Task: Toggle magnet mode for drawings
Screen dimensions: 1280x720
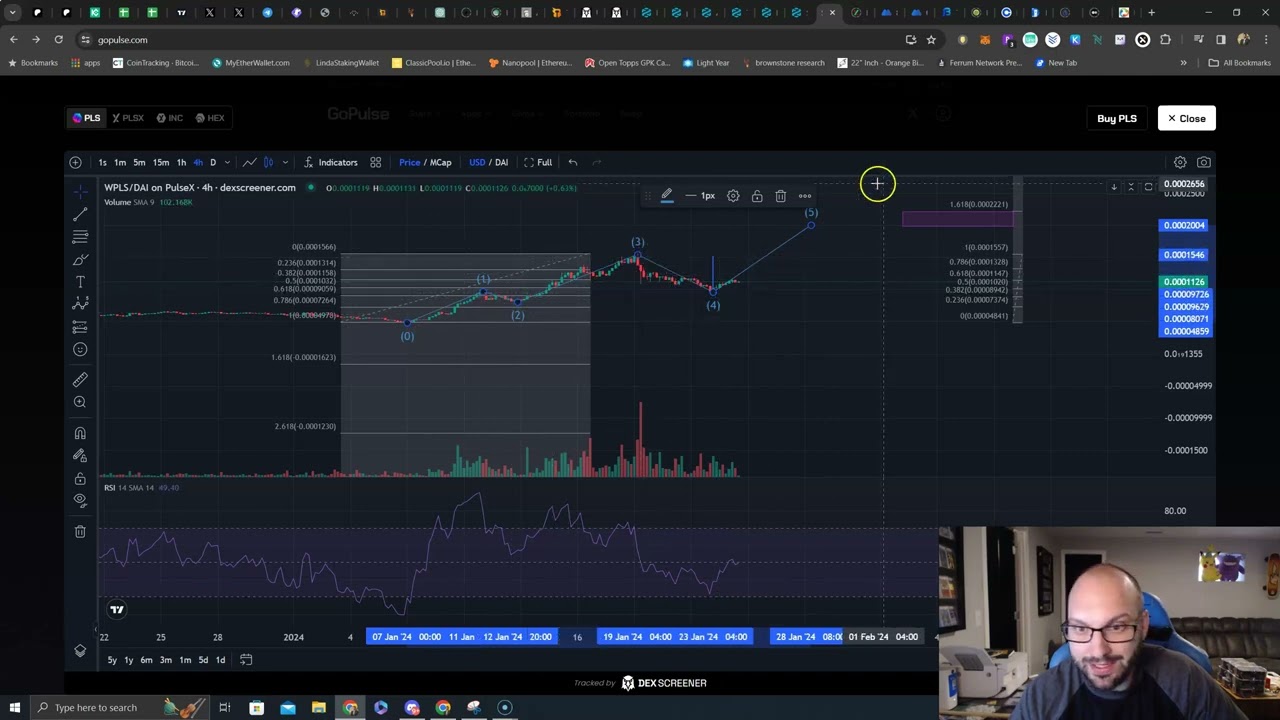Action: tap(80, 433)
